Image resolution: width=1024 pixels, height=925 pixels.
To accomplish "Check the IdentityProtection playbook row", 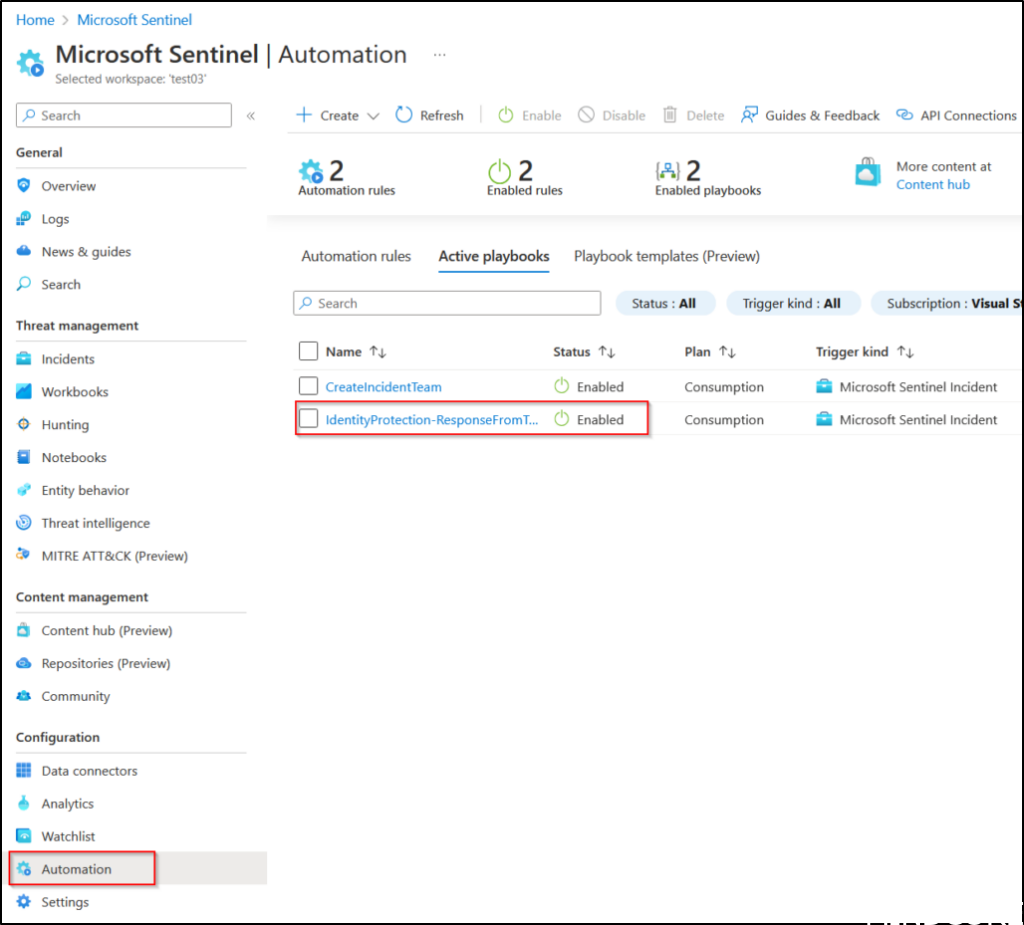I will 307,419.
